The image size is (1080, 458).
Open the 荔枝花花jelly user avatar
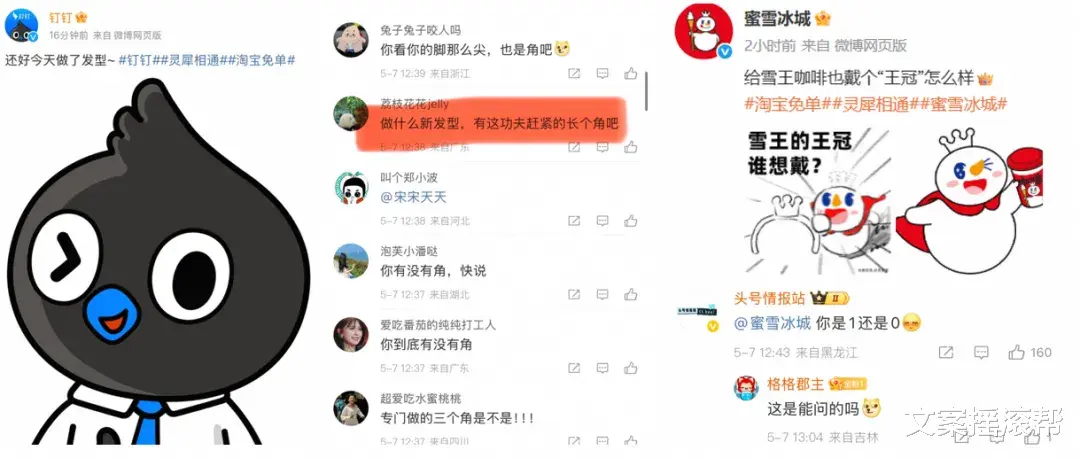[x=350, y=113]
